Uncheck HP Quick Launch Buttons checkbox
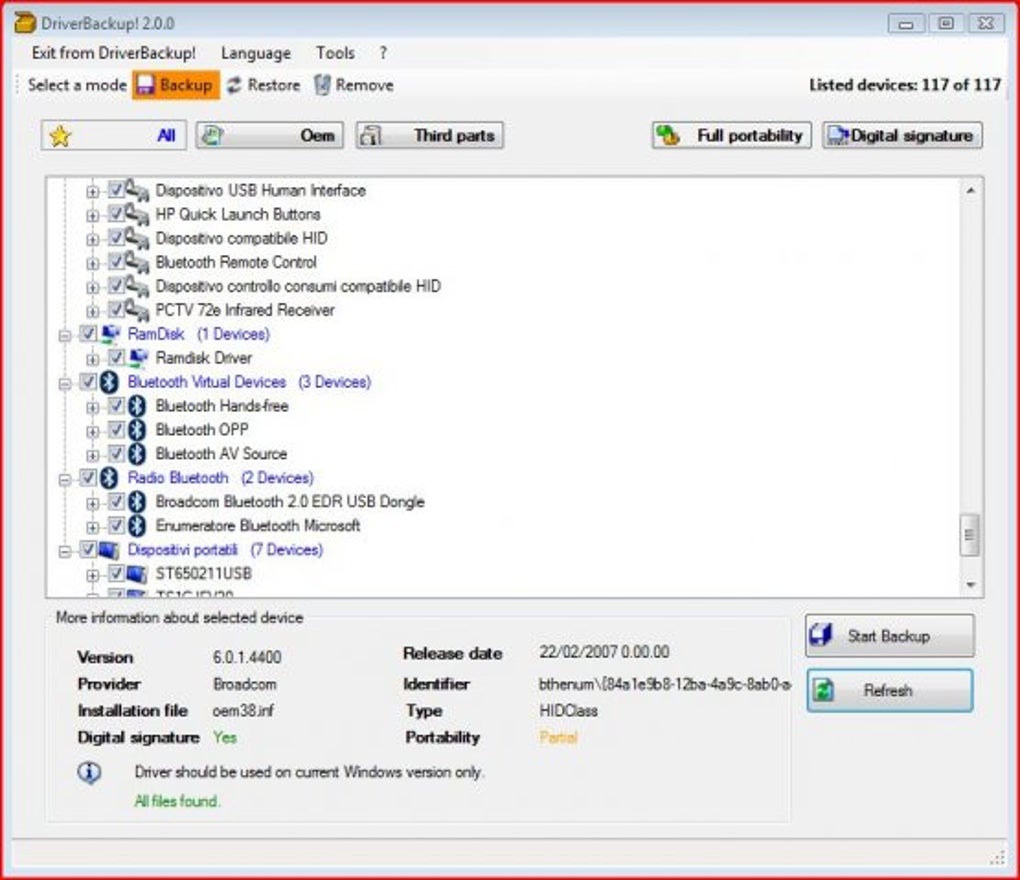 click(x=115, y=214)
